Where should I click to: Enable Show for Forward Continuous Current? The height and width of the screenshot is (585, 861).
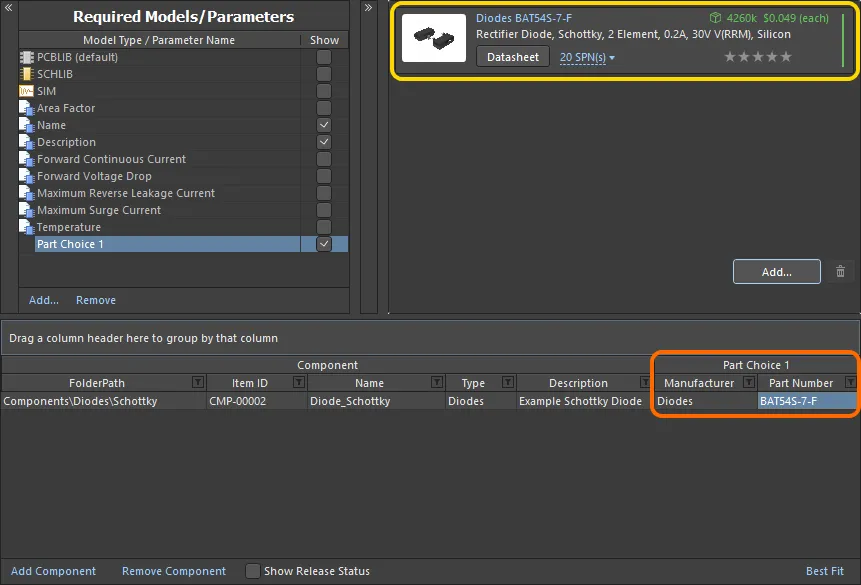pos(324,159)
